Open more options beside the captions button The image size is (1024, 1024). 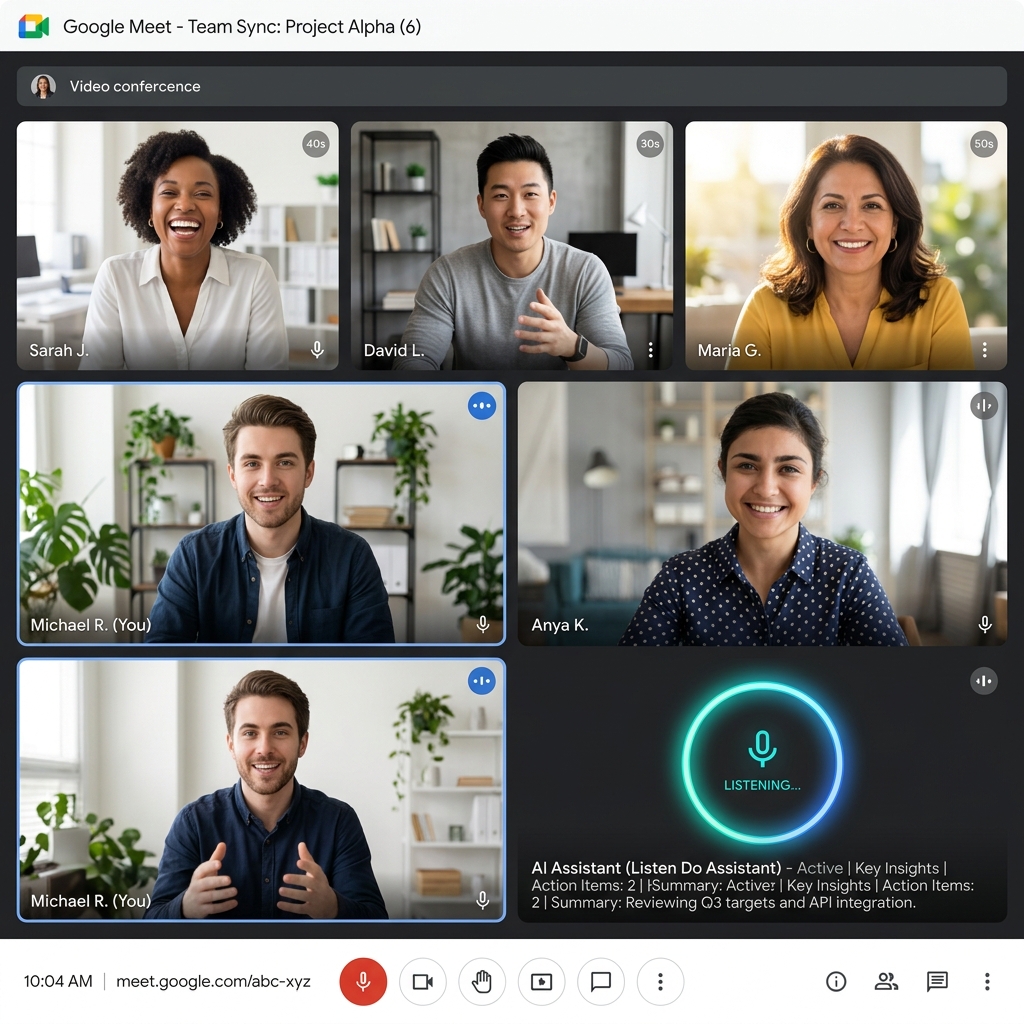pos(660,981)
